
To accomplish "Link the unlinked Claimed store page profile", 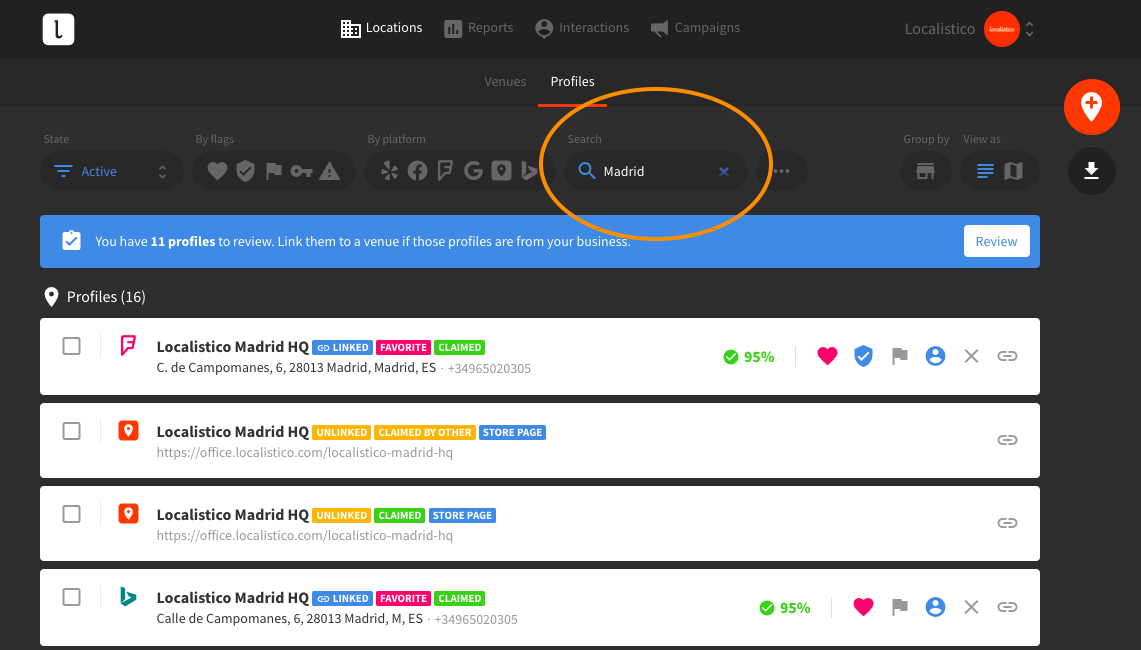I will pyautogui.click(x=1007, y=523).
